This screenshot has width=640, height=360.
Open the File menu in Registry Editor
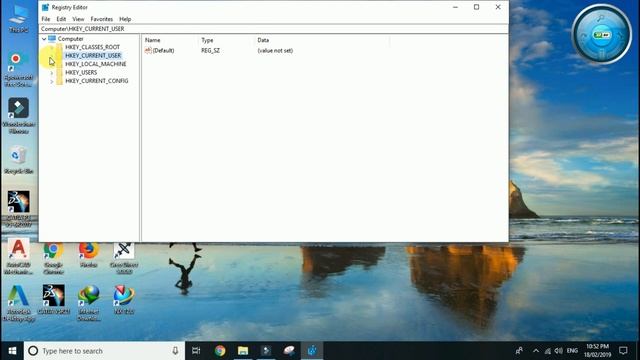pyautogui.click(x=46, y=19)
